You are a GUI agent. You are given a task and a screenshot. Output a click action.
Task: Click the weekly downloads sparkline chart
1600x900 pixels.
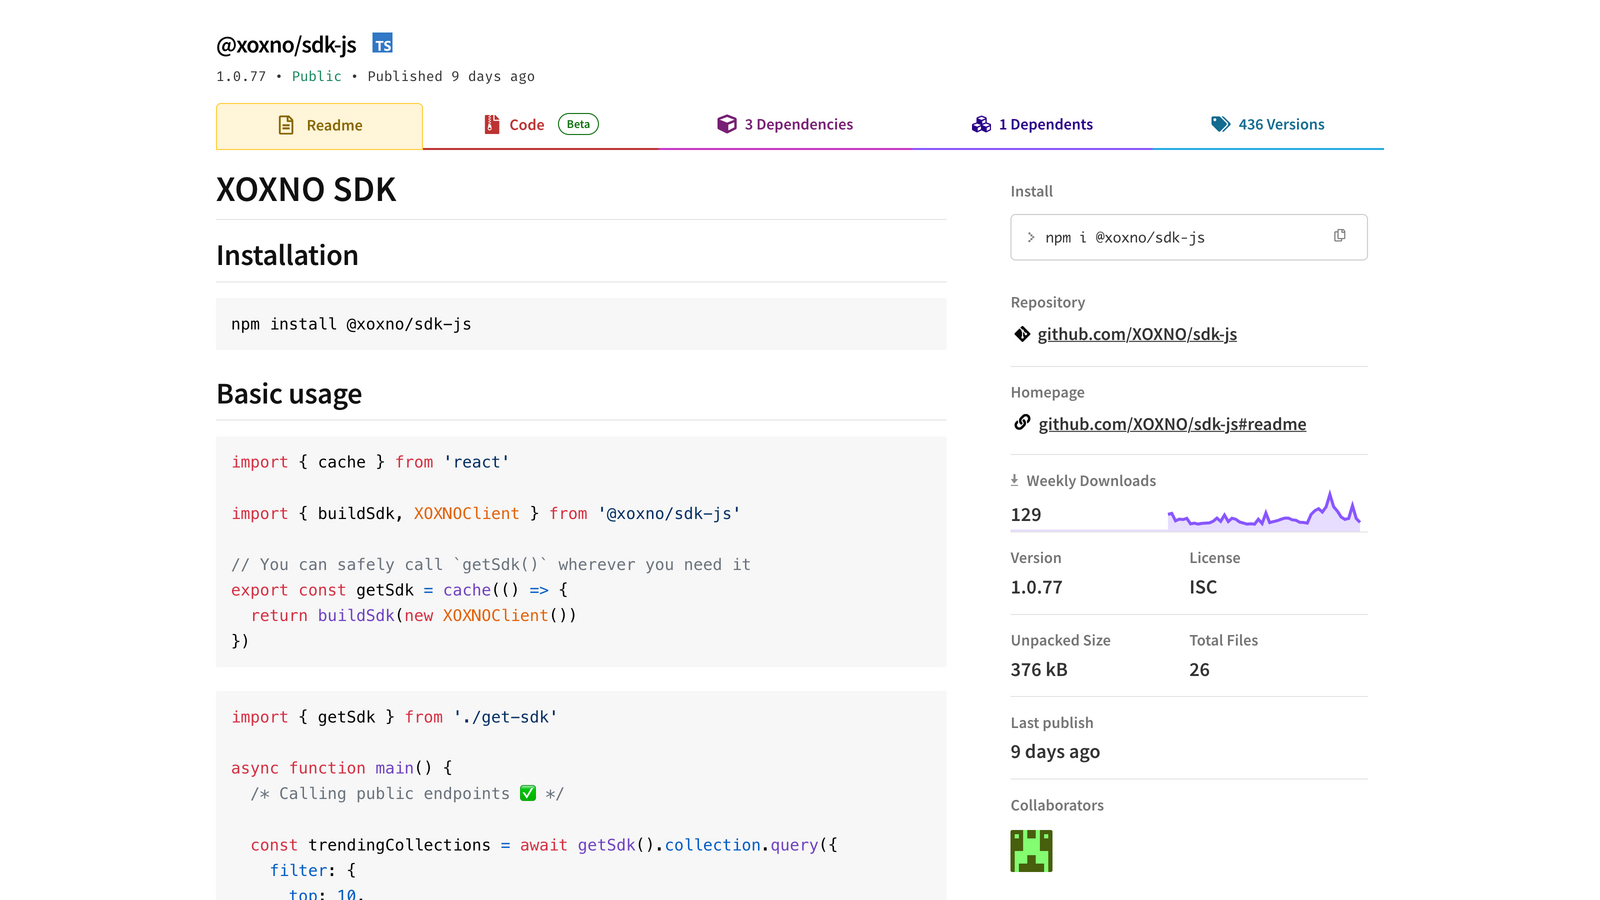coord(1264,512)
